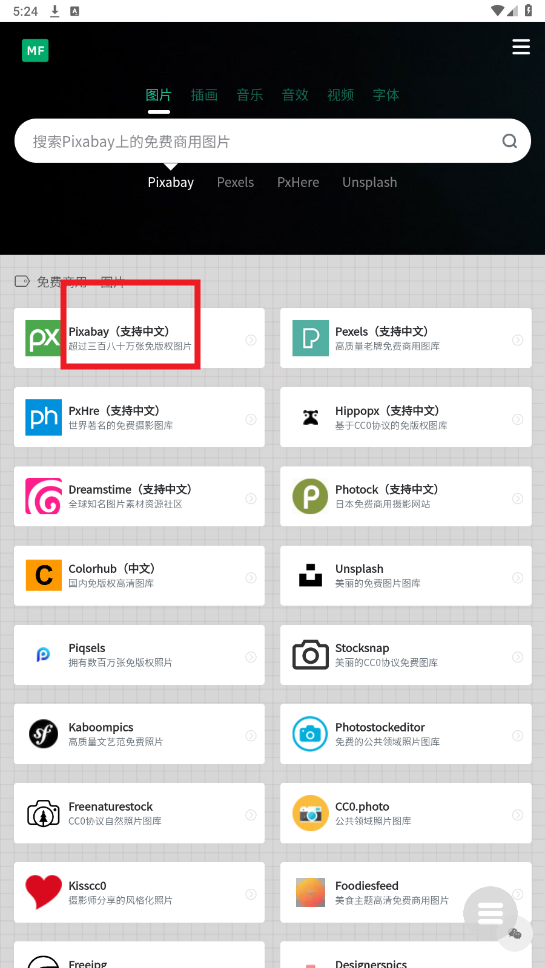Tap the Dreamstime pink spiral logo
The width and height of the screenshot is (545, 968).
coord(43,496)
